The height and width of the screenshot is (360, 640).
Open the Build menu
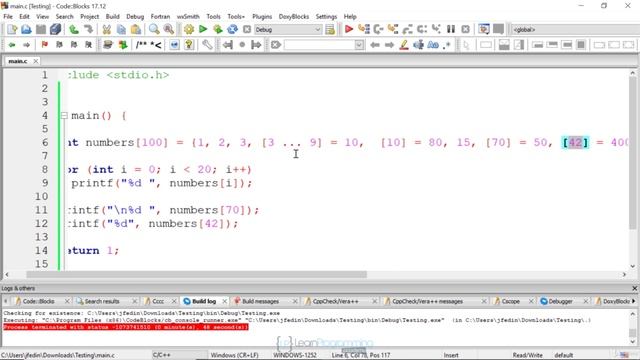pyautogui.click(x=113, y=17)
